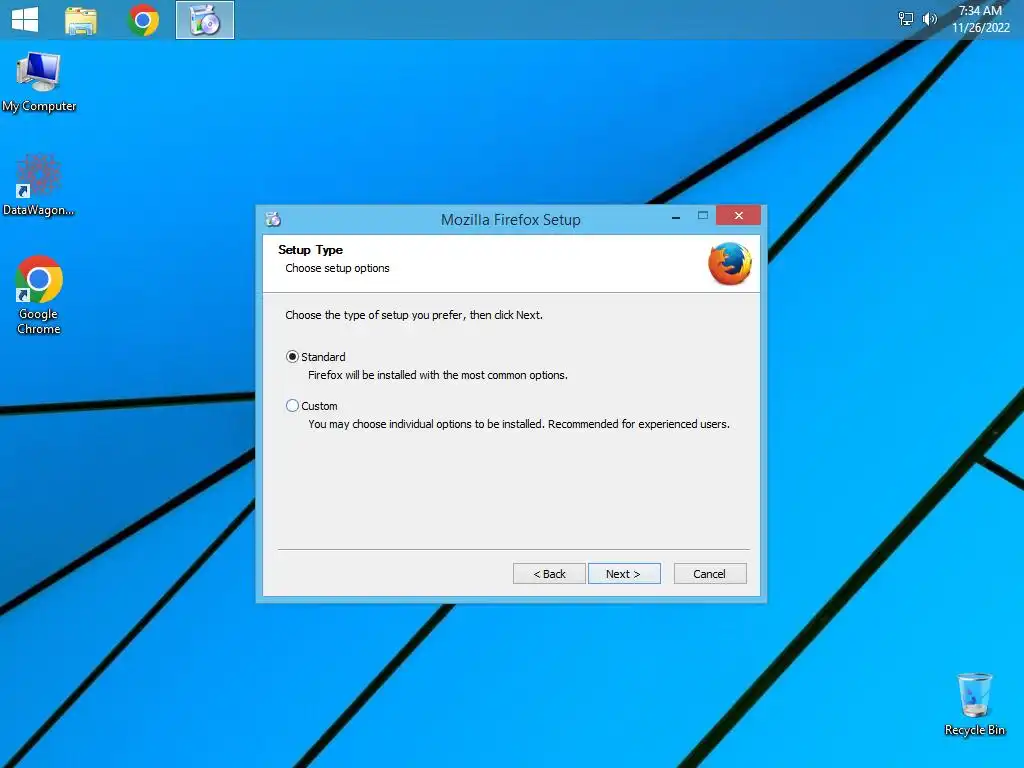
Task: Select the My Computer desktop icon
Action: 39,82
